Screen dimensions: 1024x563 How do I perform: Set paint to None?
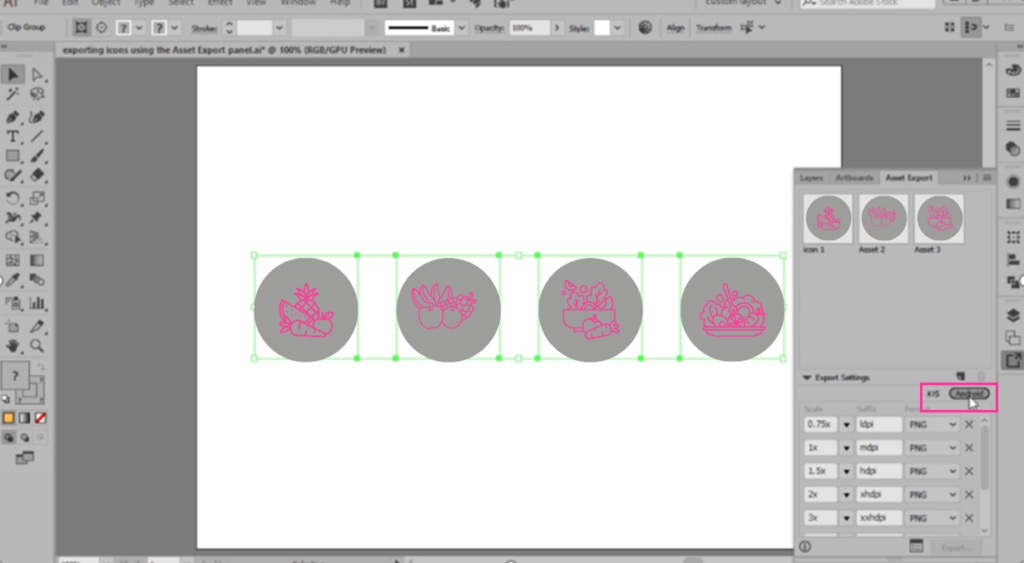click(x=40, y=418)
